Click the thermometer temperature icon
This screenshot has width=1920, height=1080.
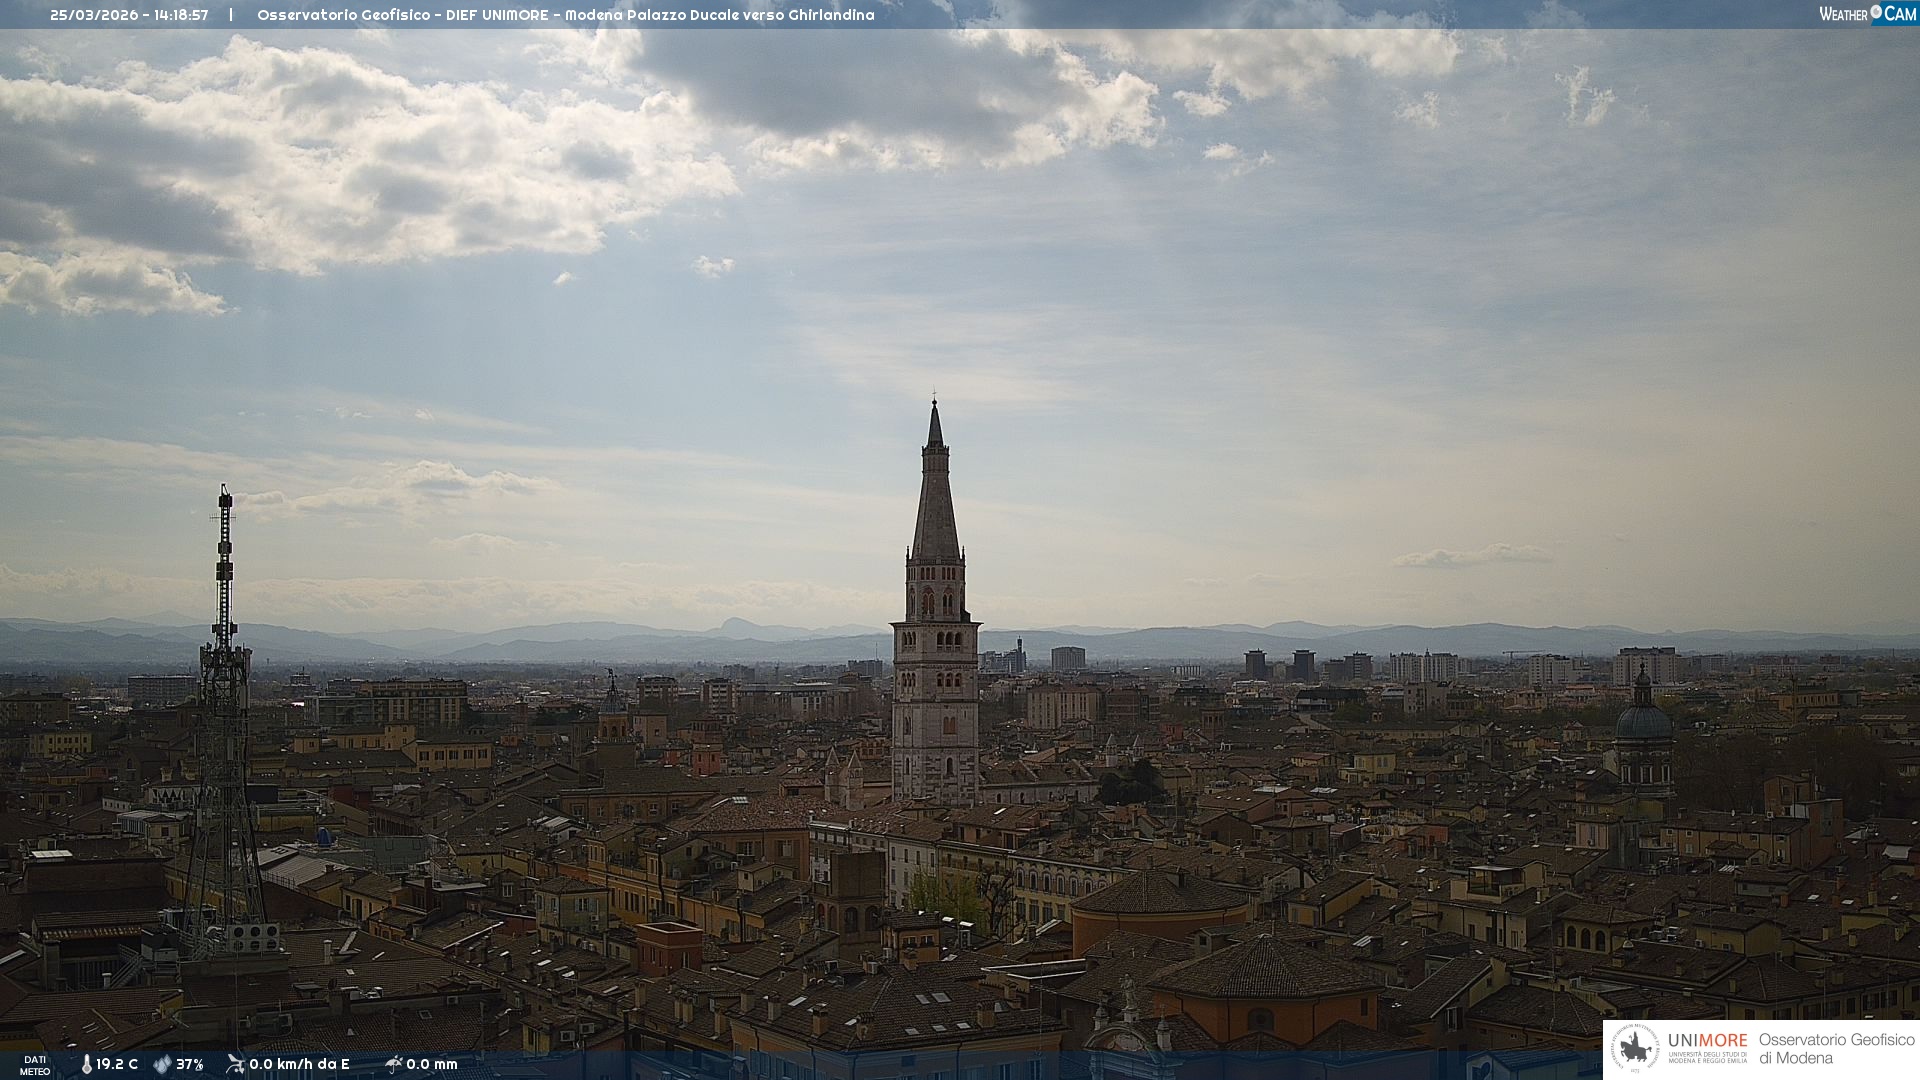click(x=87, y=1064)
